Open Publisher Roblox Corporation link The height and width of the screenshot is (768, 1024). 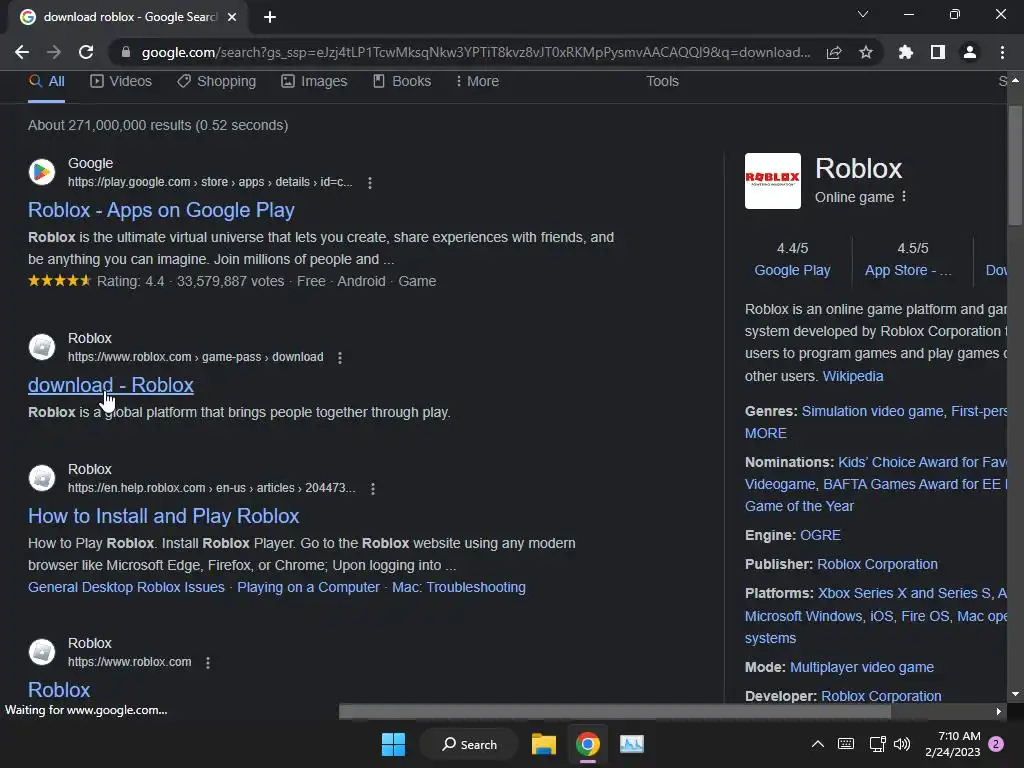click(877, 564)
